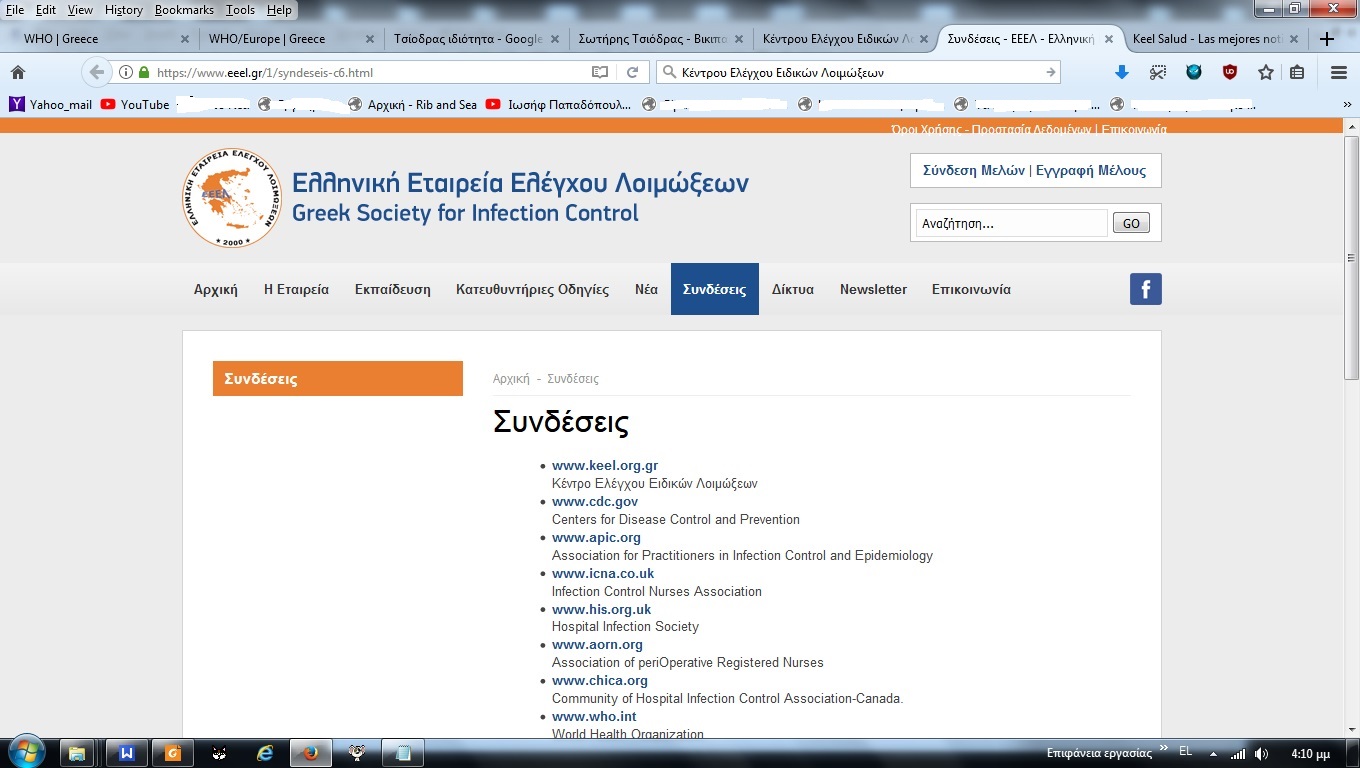
Task: Click the GO search button
Action: [x=1131, y=223]
